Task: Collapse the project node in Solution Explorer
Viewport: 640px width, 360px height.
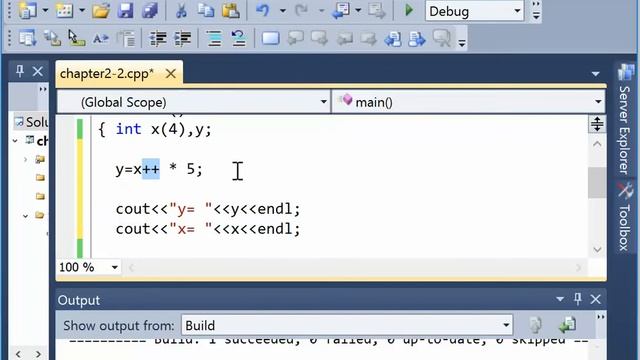Action: pos(15,141)
